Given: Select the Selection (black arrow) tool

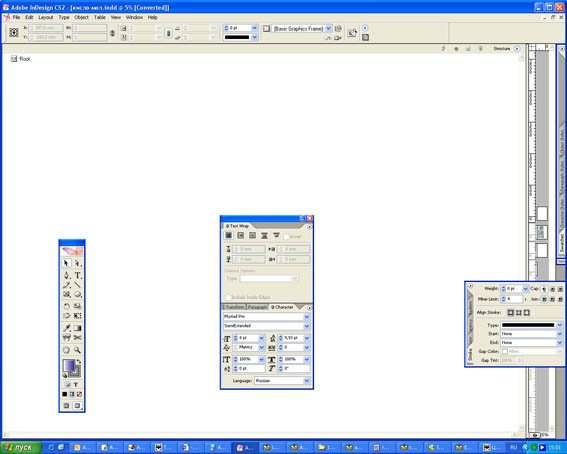Looking at the screenshot, I should [66, 263].
